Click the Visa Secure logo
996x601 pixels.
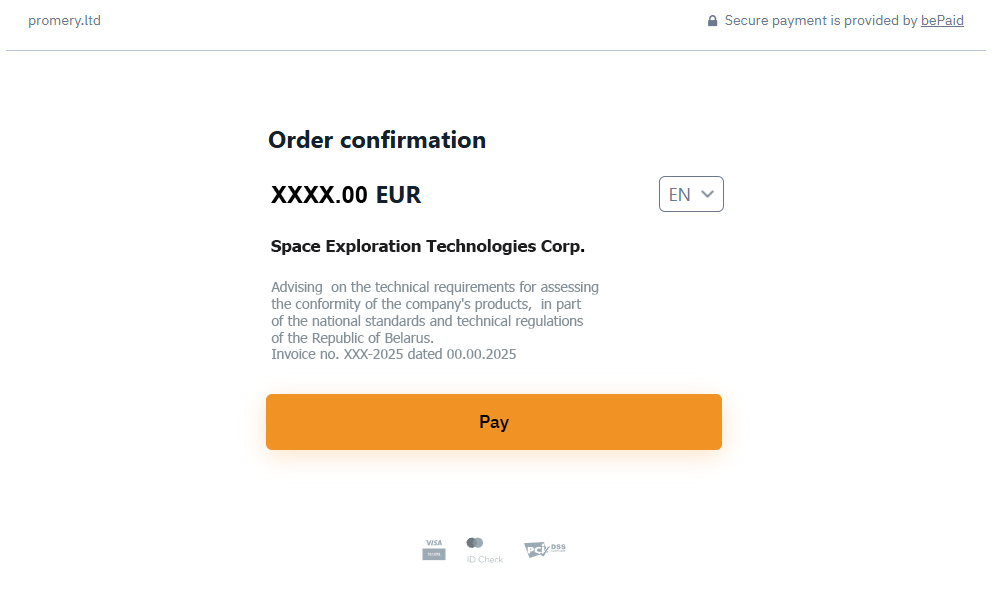point(433,549)
